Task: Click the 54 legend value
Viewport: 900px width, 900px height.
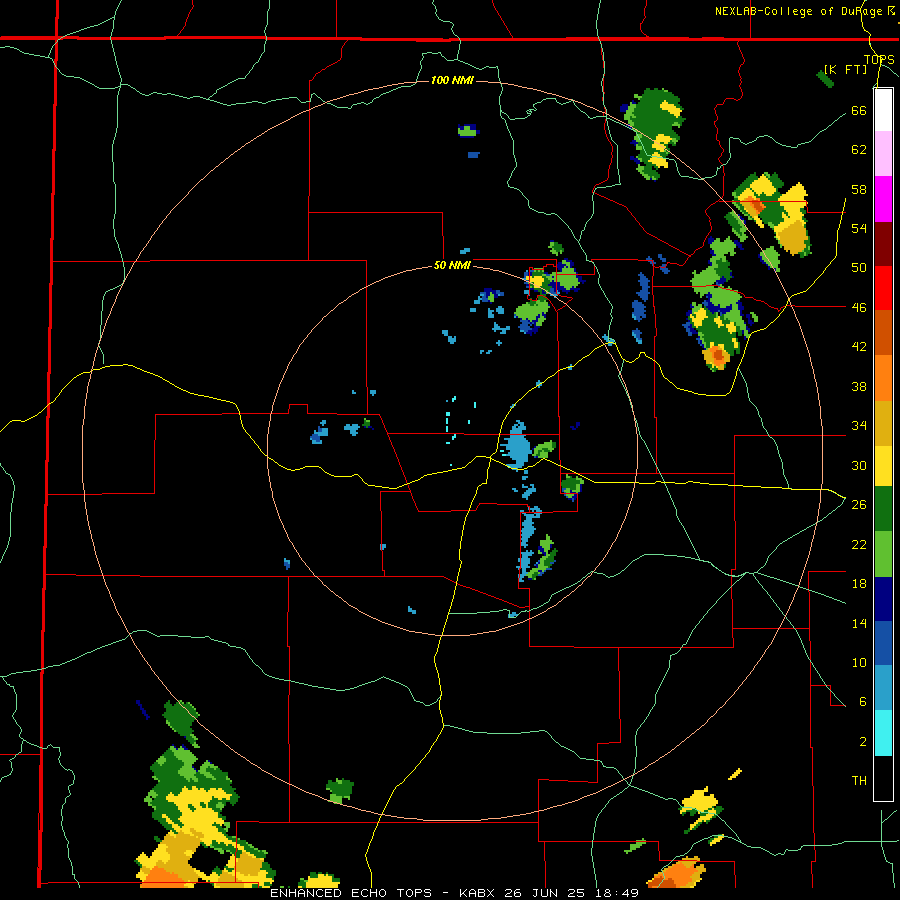Action: [x=859, y=228]
